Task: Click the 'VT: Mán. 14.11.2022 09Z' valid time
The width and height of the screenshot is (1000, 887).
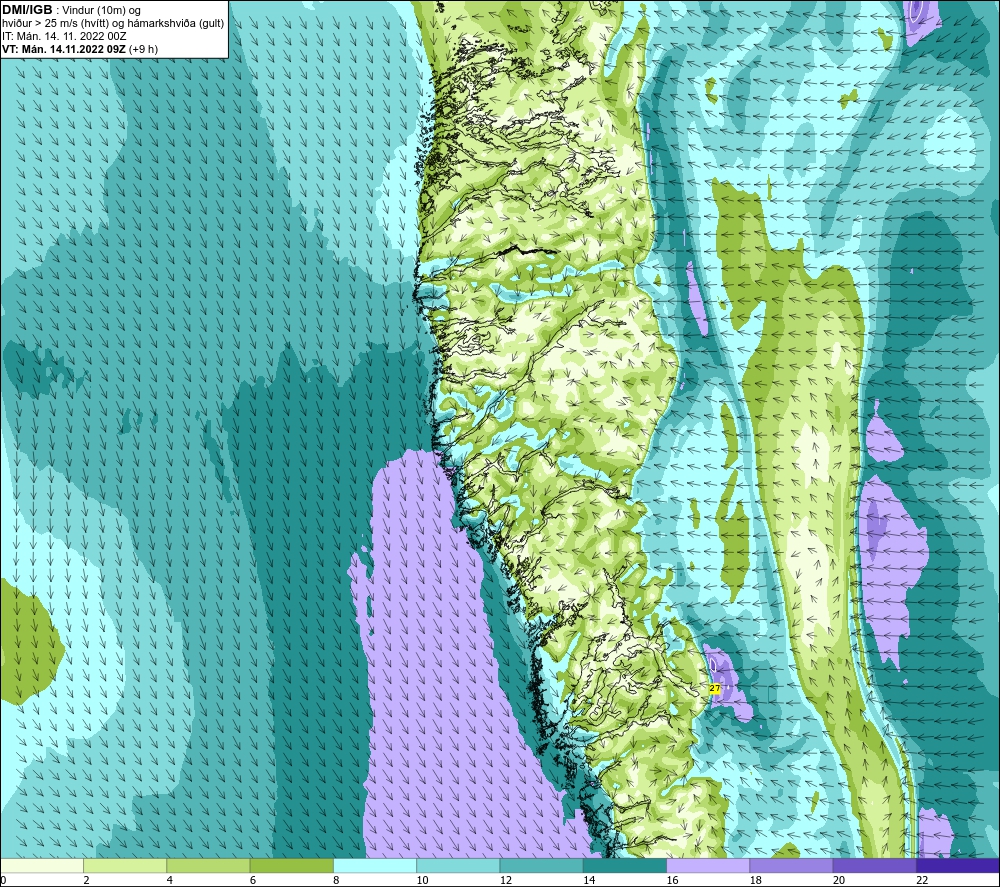Action: 64,49
